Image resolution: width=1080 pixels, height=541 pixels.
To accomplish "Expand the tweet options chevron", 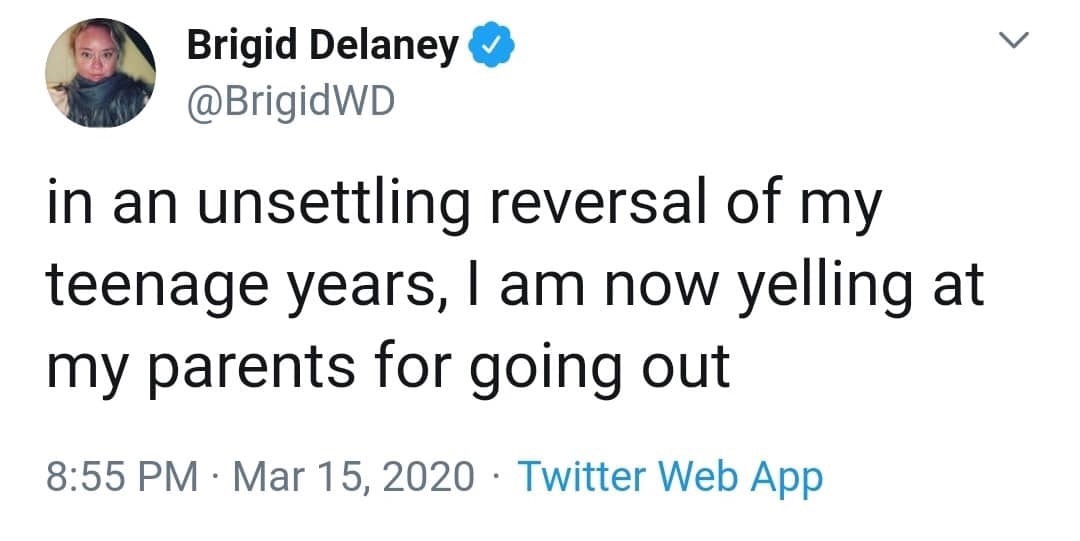I will (x=1013, y=41).
